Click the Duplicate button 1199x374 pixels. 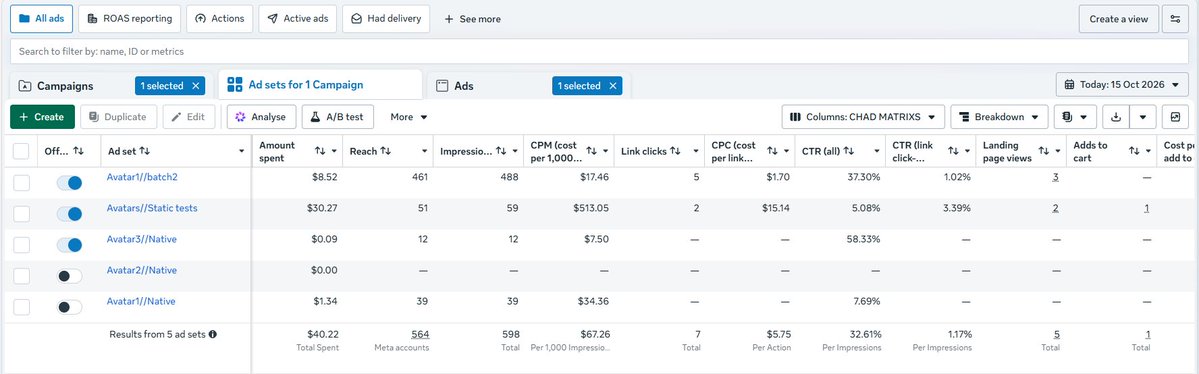click(119, 117)
